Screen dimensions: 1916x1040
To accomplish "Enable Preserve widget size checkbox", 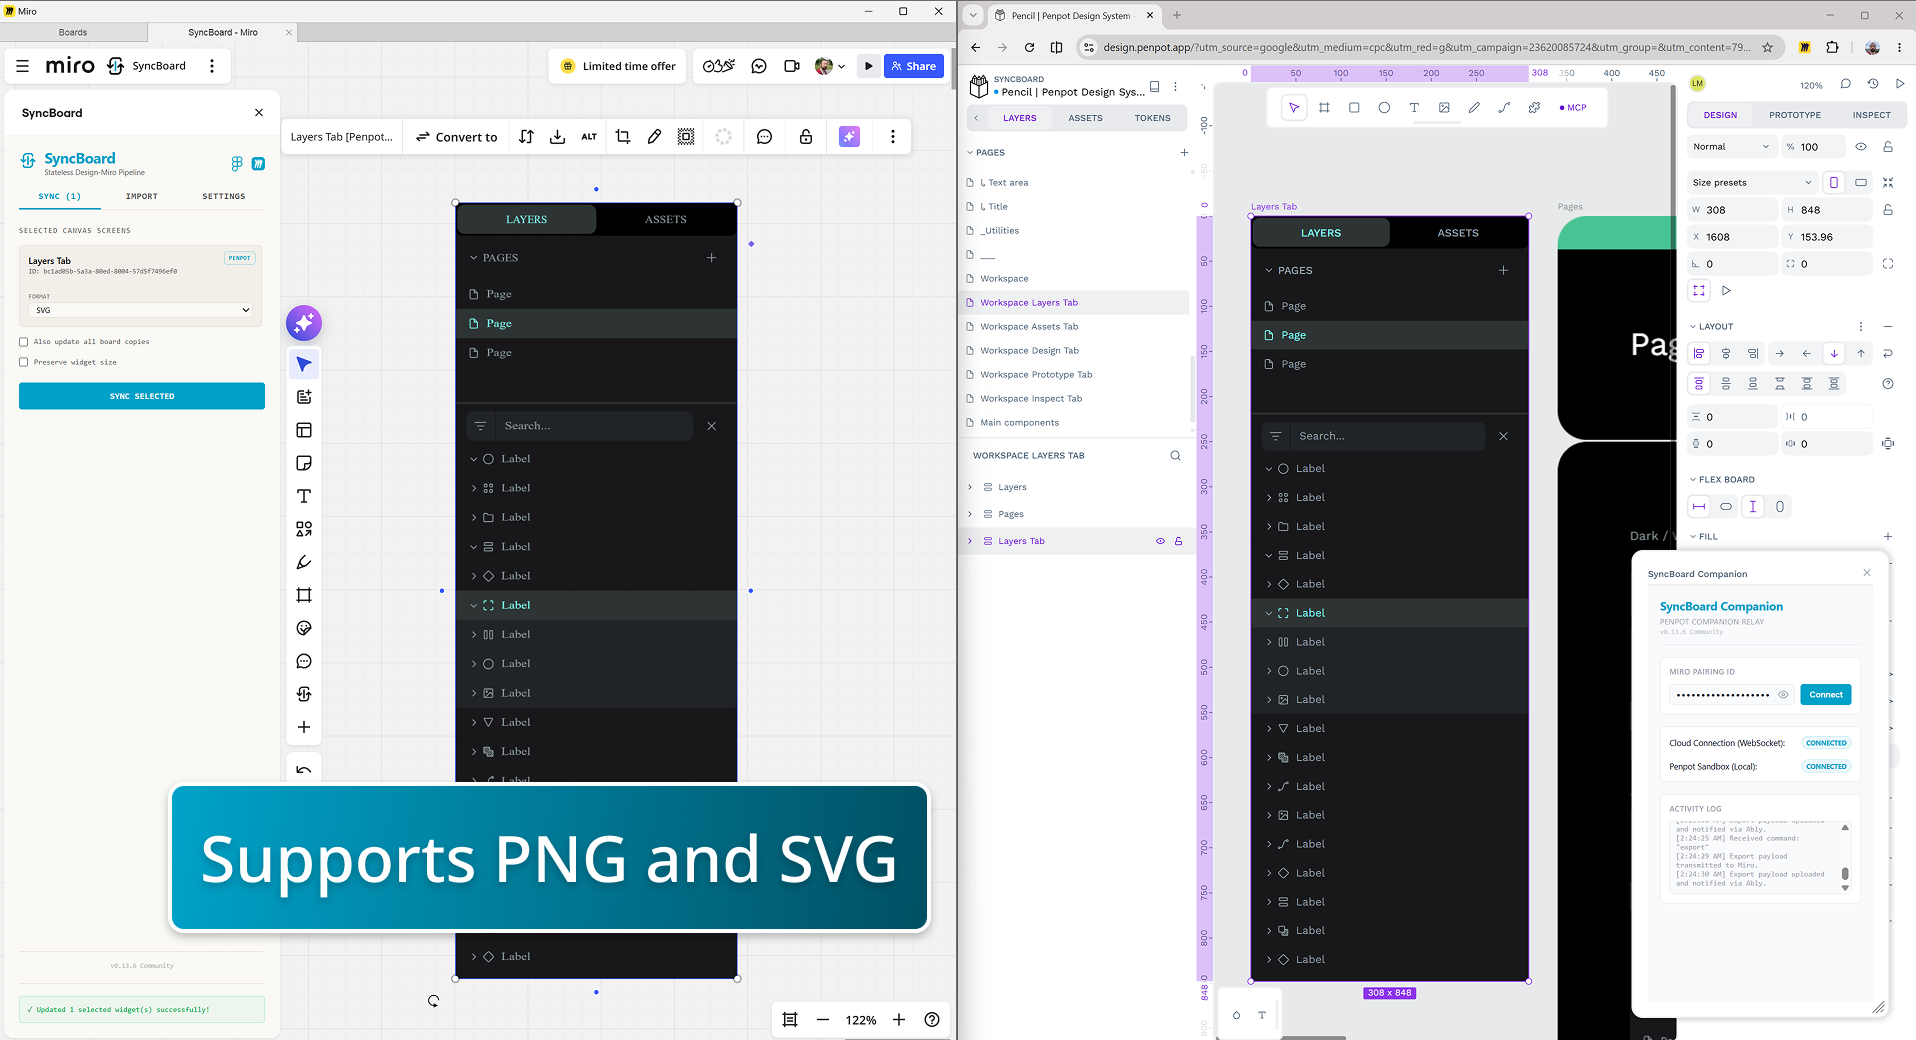I will click(x=24, y=362).
